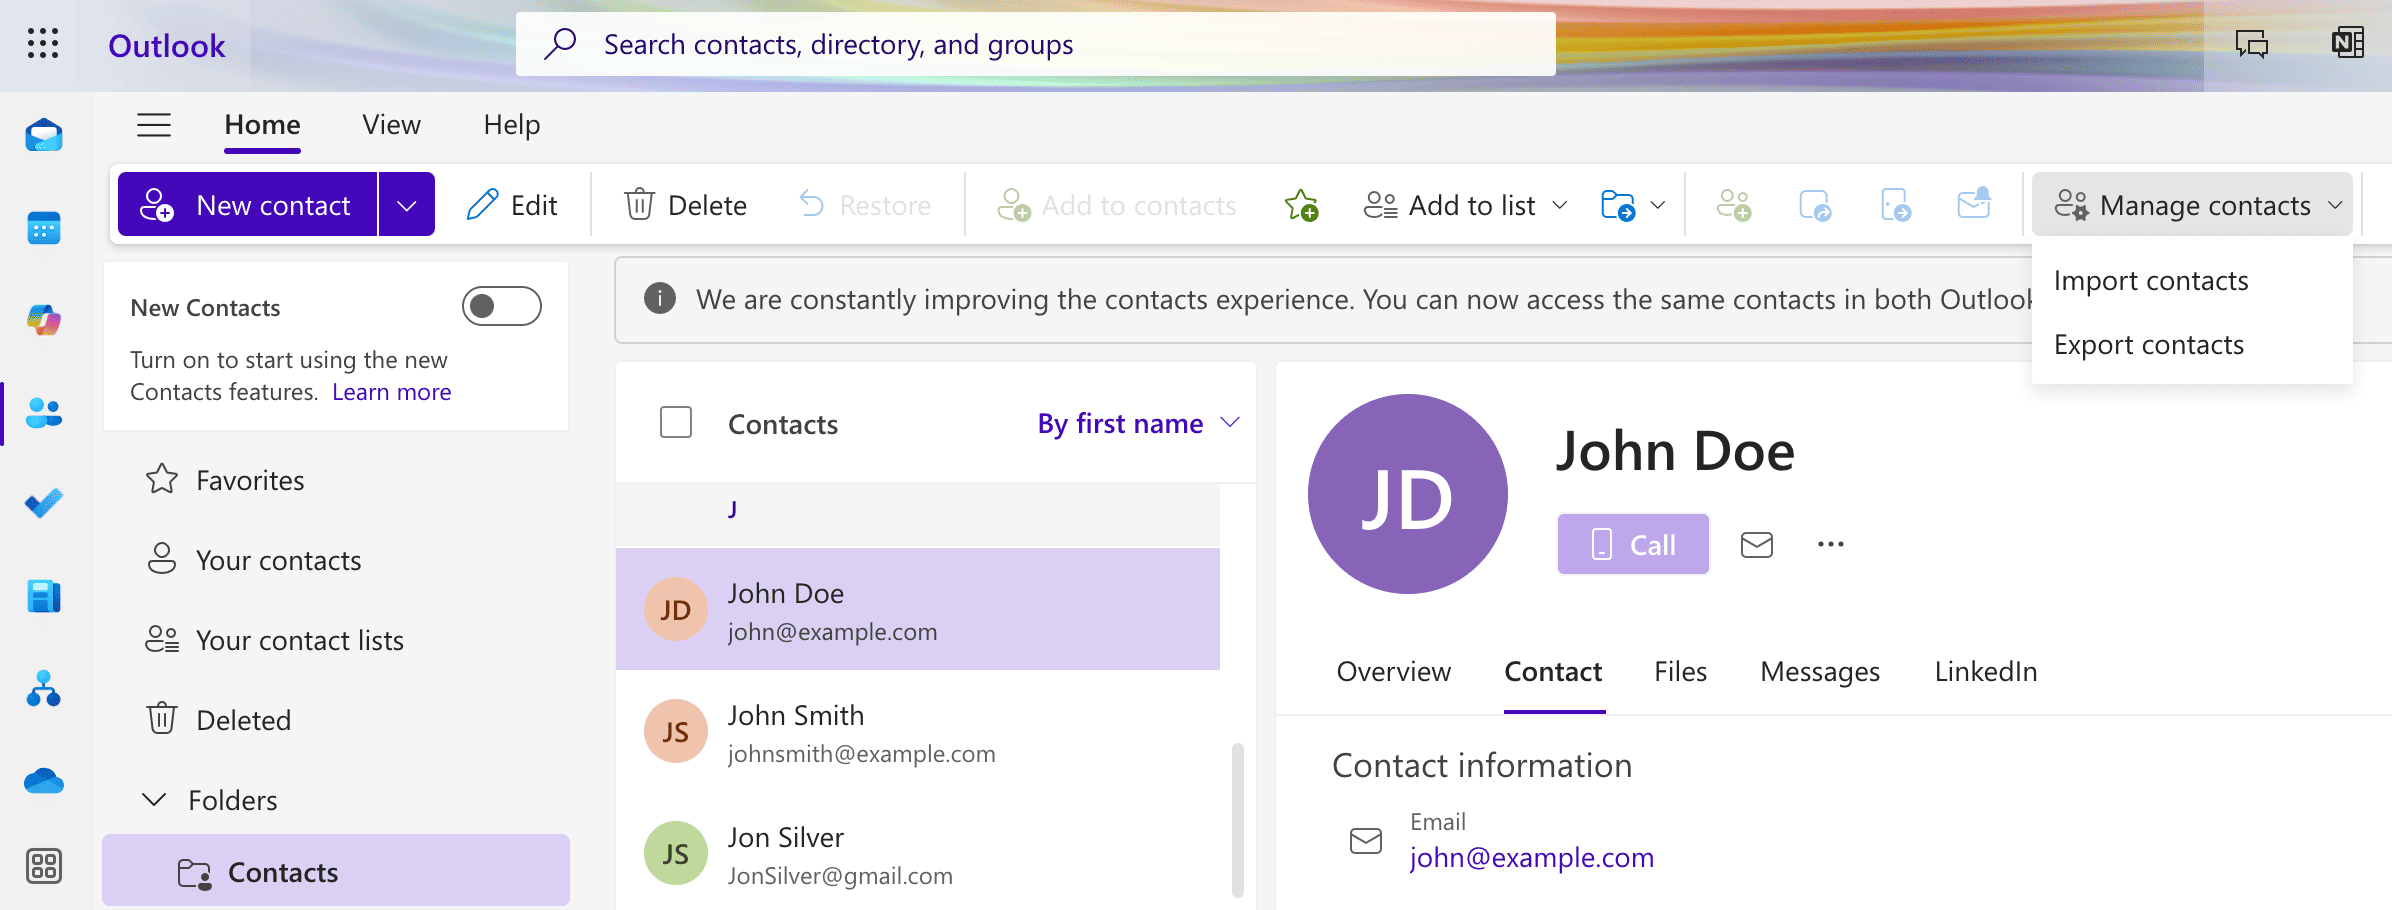Open the app launcher grid
2392x910 pixels.
(43, 44)
